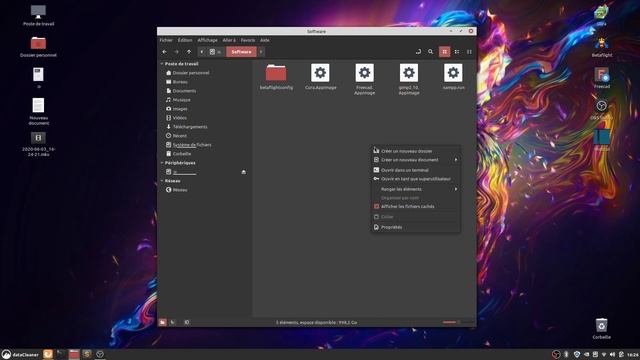The width and height of the screenshot is (640, 360).
Task: Click the disk icon in the path bar
Action: pyautogui.click(x=212, y=52)
